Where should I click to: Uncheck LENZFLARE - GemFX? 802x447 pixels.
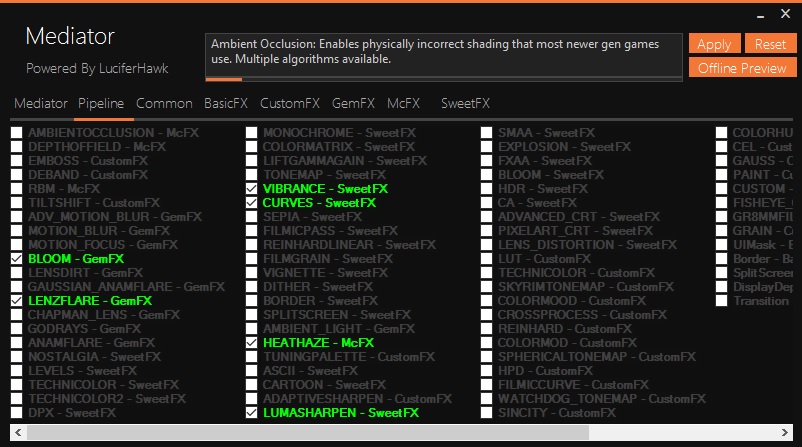(x=17, y=301)
